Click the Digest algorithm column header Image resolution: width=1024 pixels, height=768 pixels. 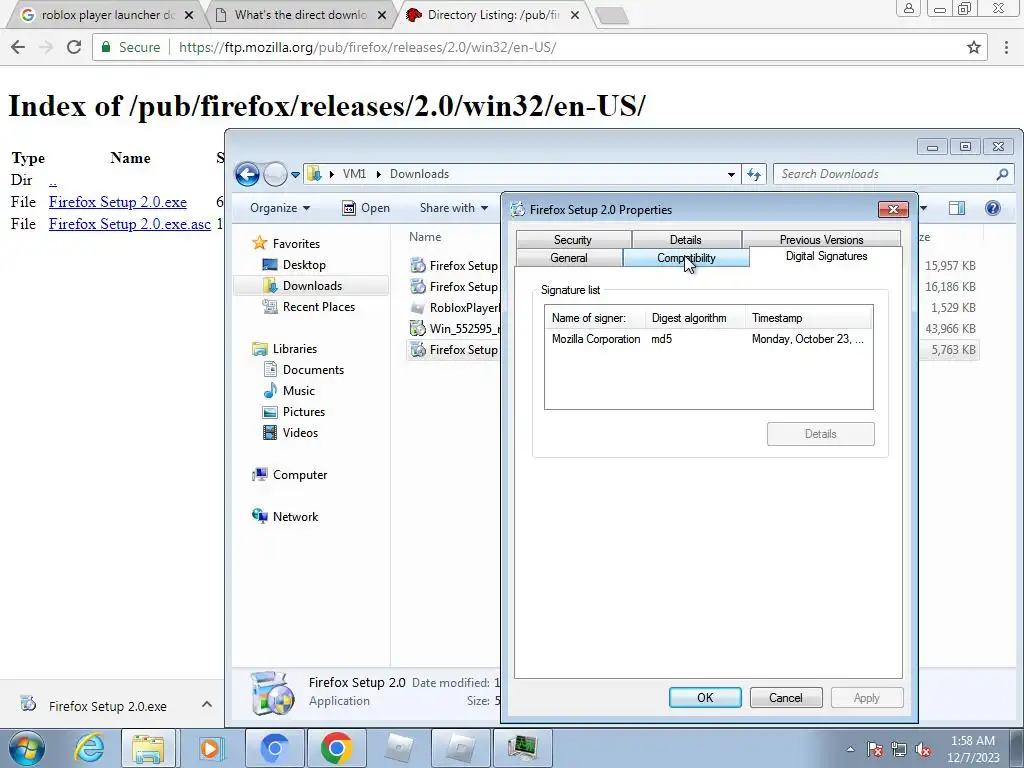click(x=696, y=318)
